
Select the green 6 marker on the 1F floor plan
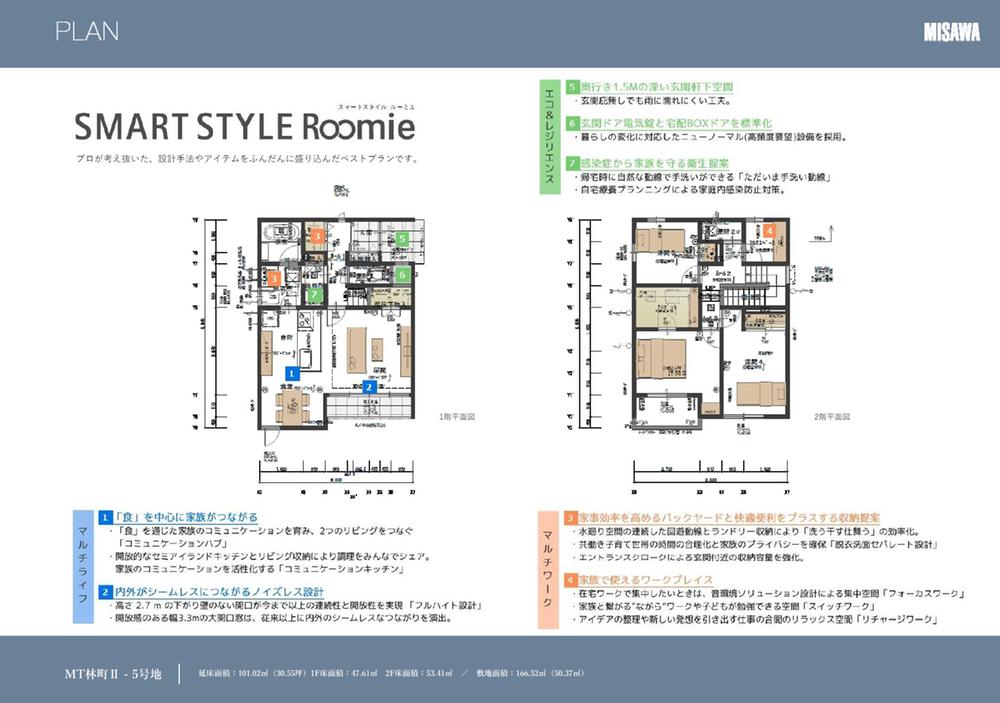402,274
